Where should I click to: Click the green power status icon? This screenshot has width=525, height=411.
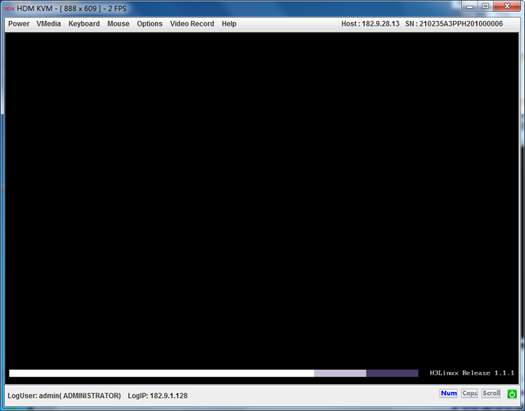pos(512,394)
